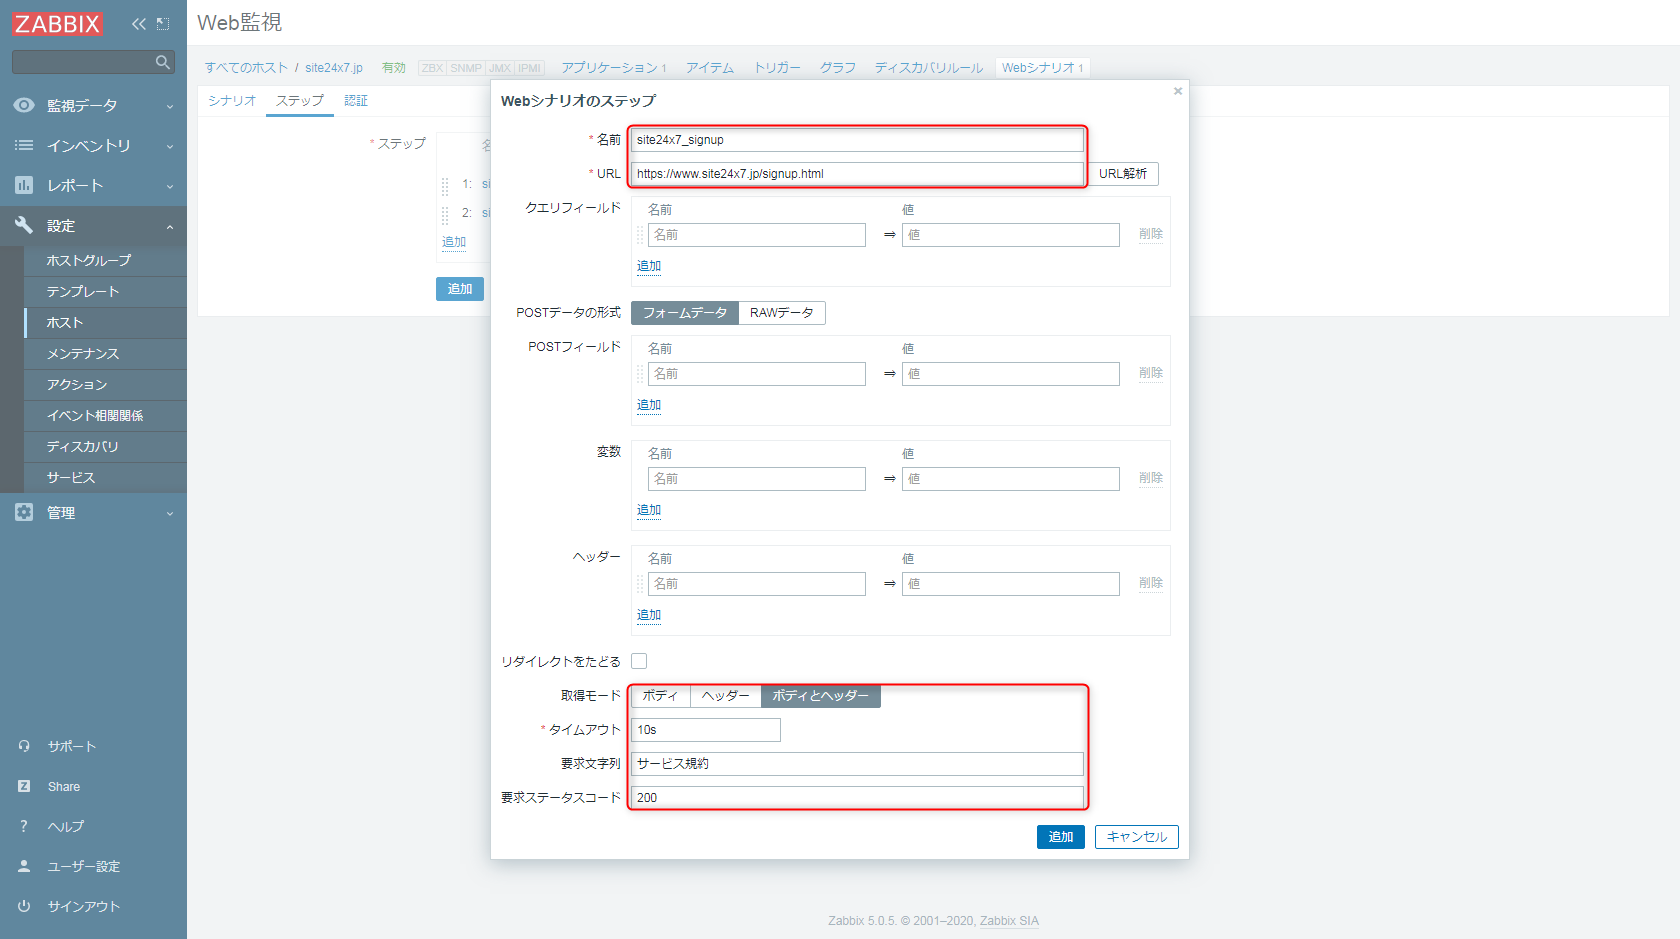Click the ZABBIX logo
This screenshot has height=939, width=1680.
[x=57, y=24]
